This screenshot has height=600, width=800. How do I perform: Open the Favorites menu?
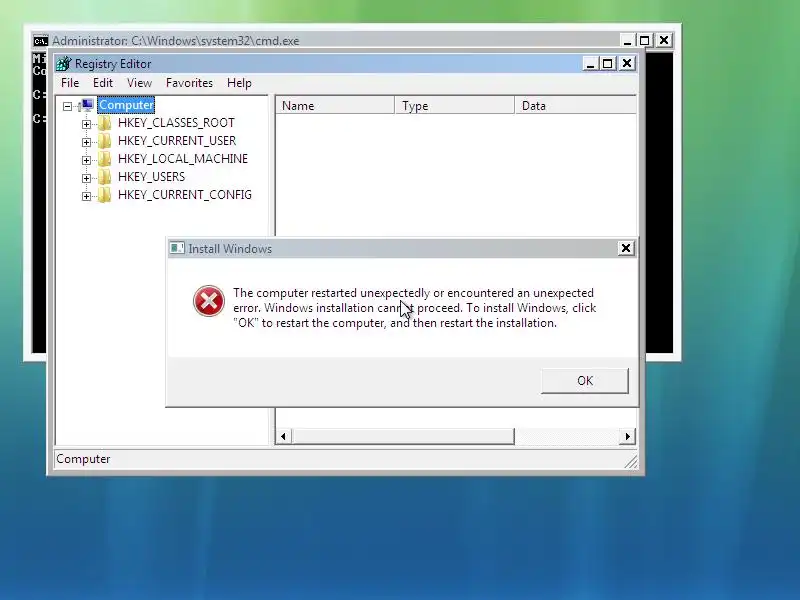189,83
